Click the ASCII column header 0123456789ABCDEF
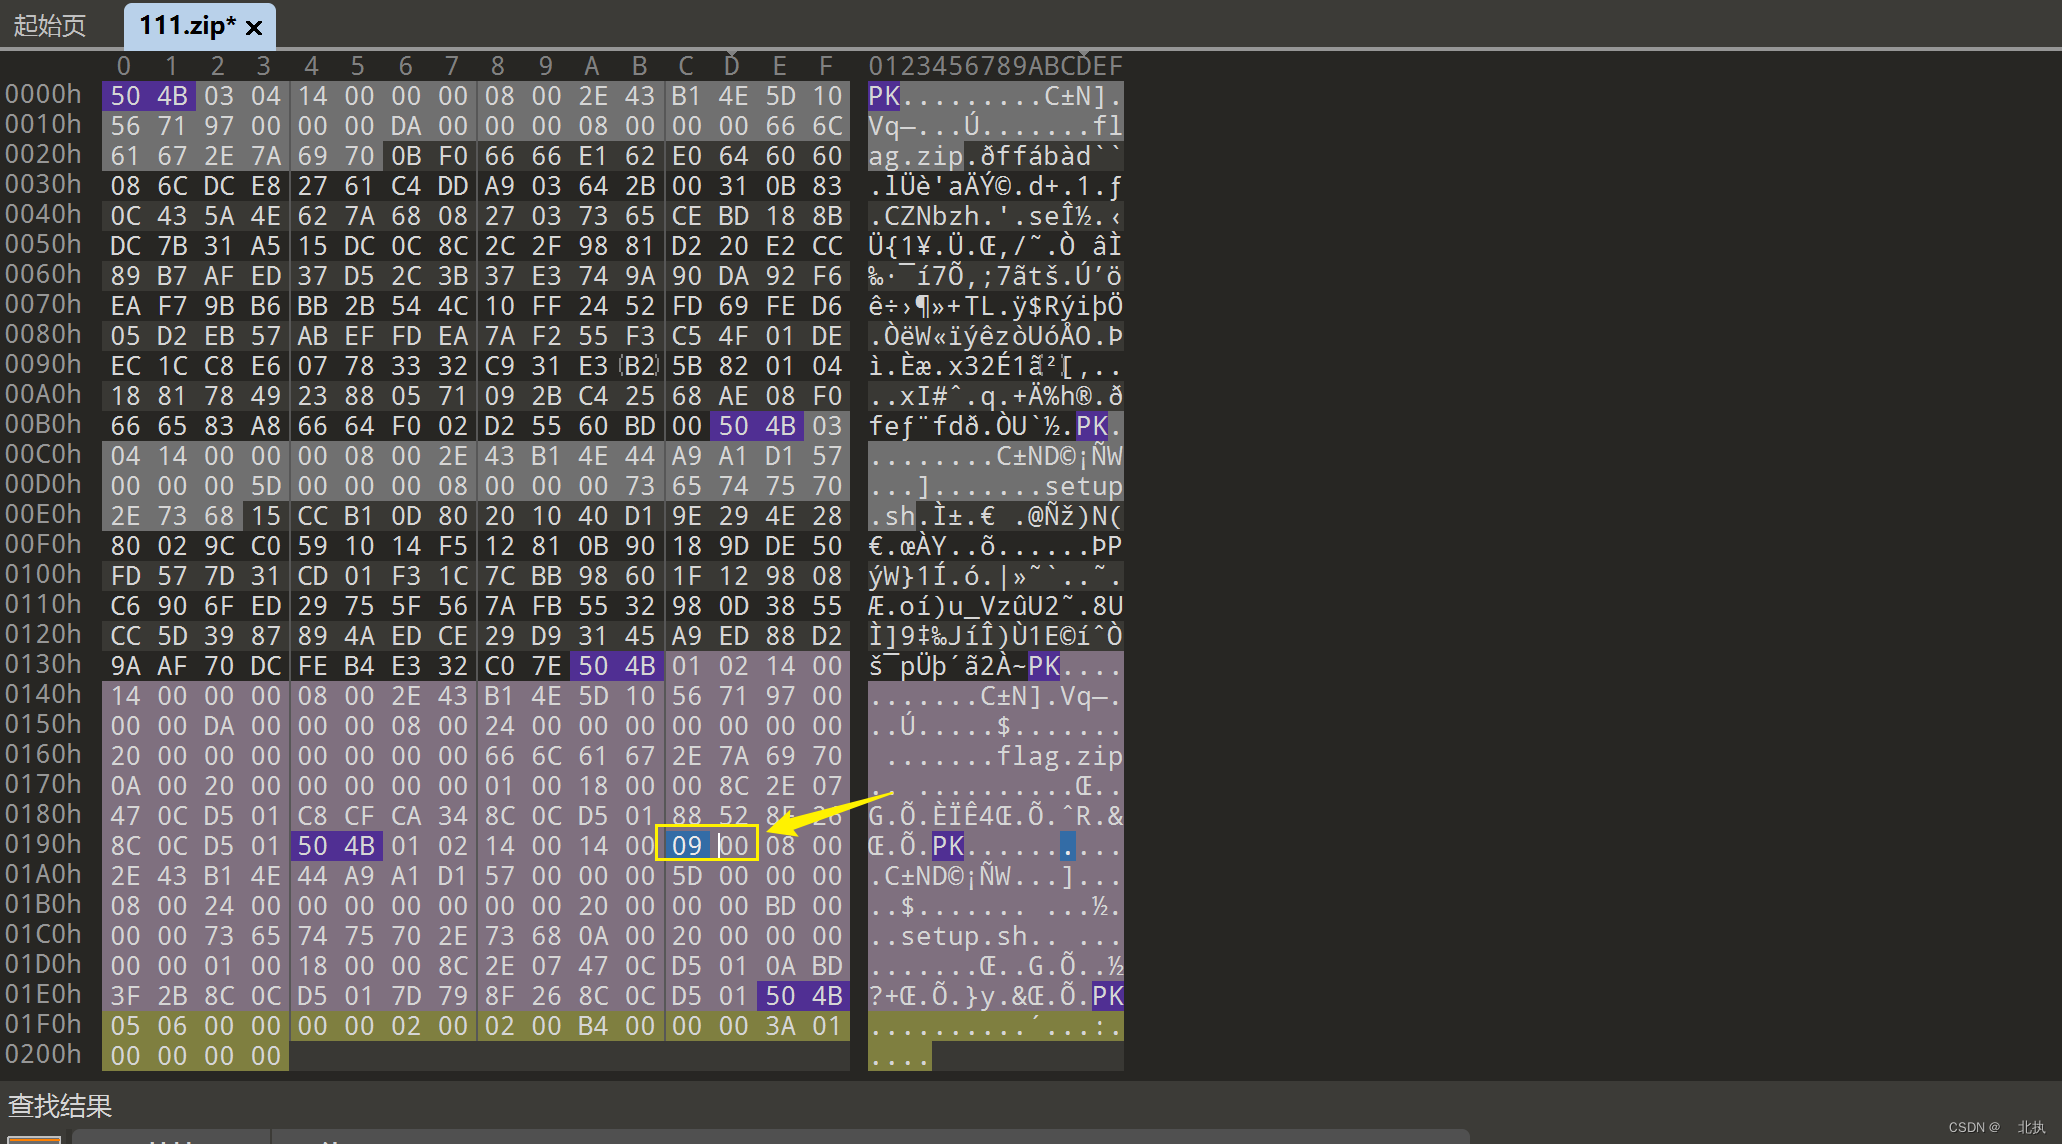 pos(995,66)
